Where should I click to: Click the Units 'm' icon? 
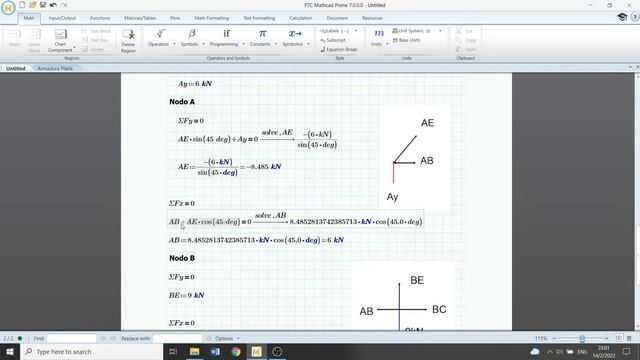379,33
